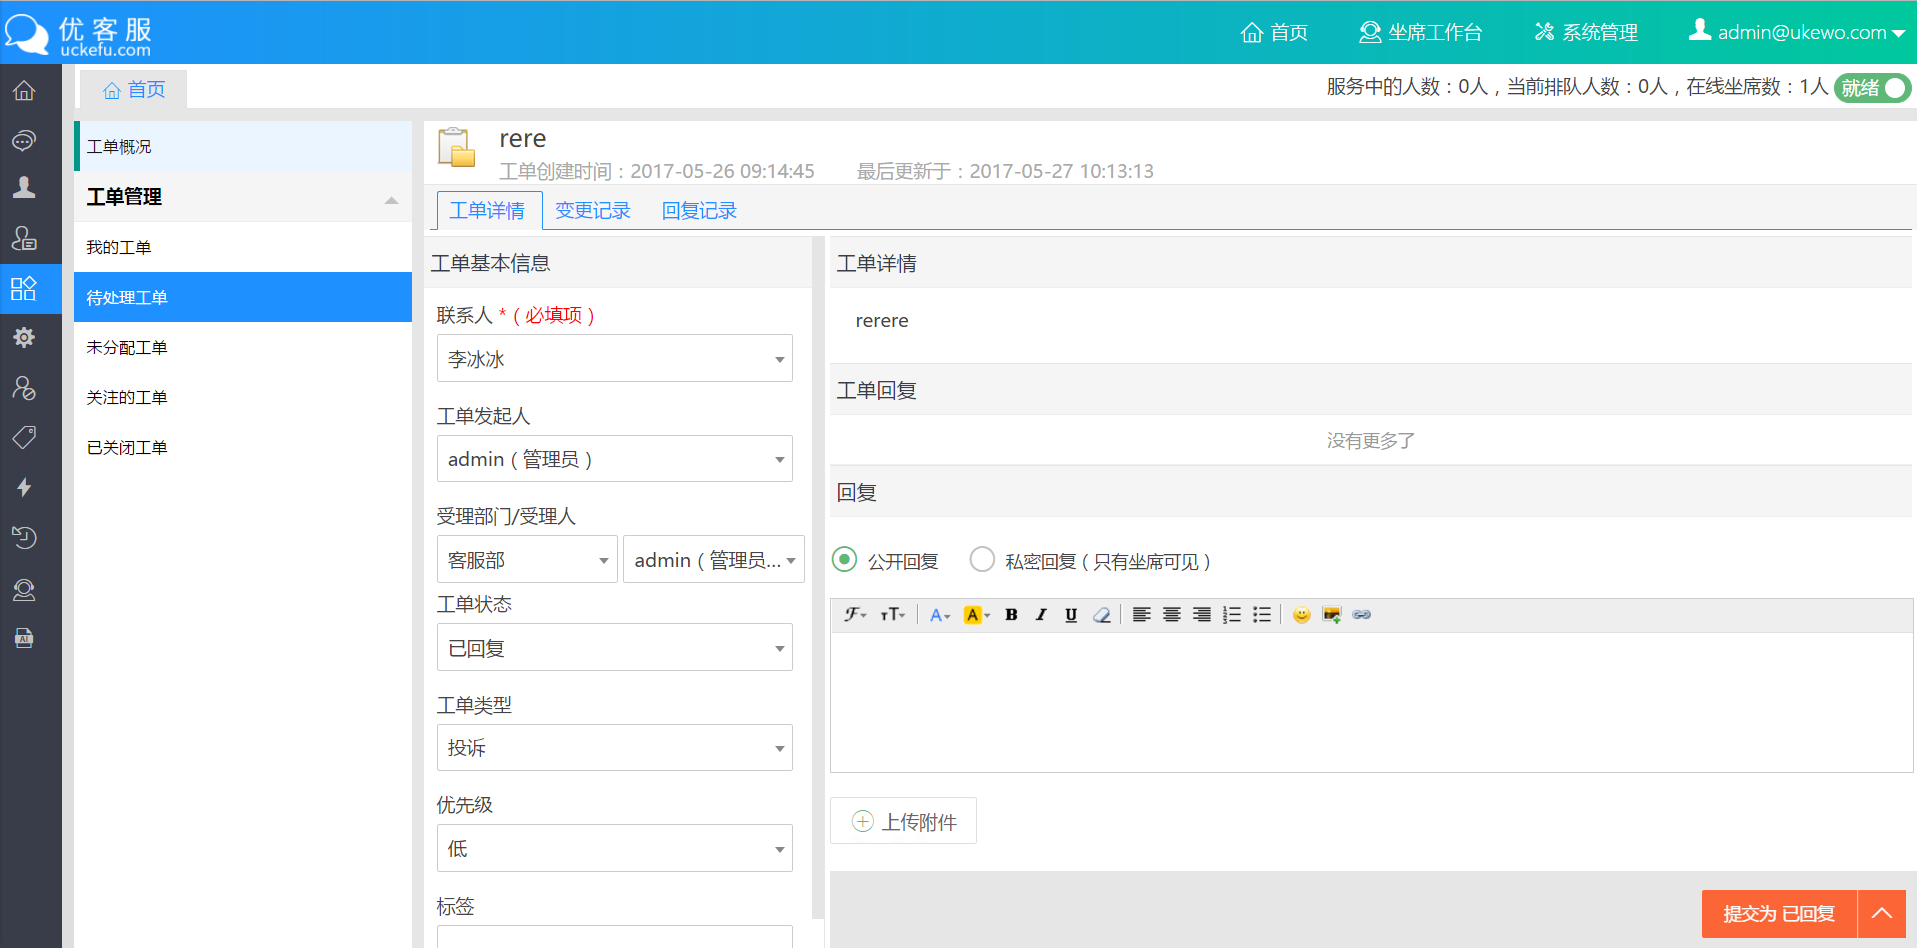Open the 优先级 dropdown showing 低

tap(614, 849)
